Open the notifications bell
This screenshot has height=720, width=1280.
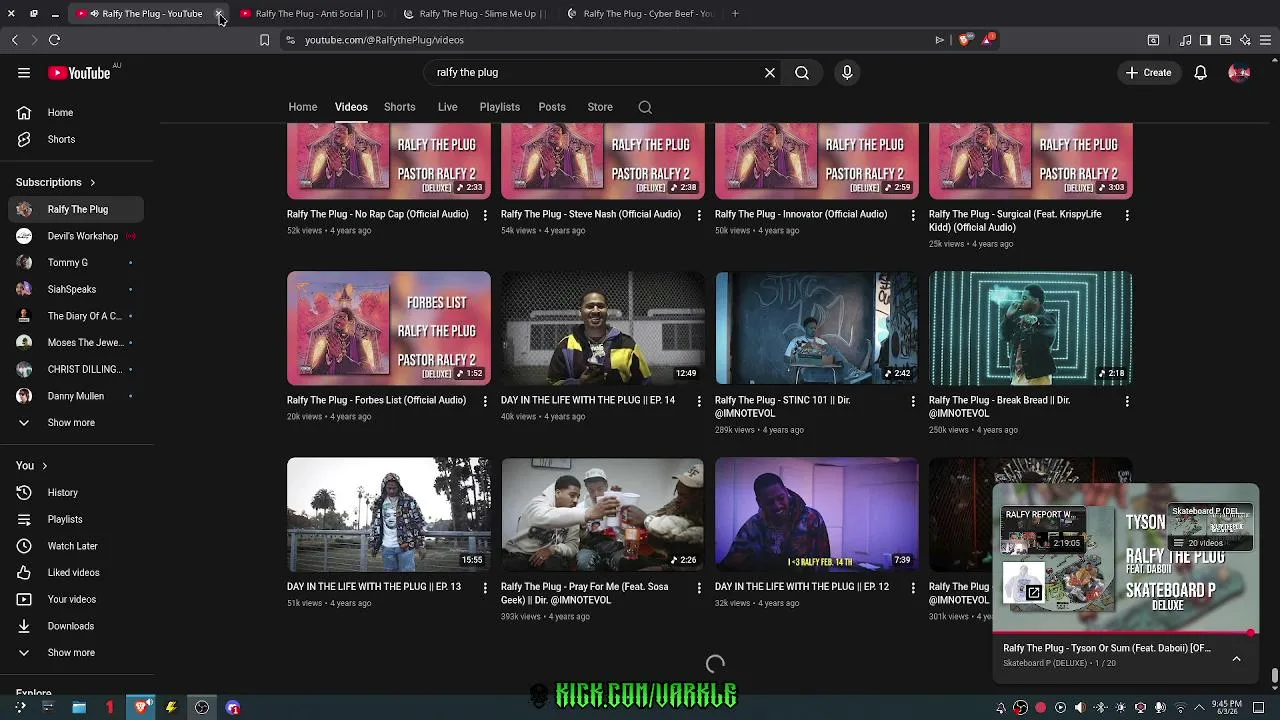coord(1200,72)
